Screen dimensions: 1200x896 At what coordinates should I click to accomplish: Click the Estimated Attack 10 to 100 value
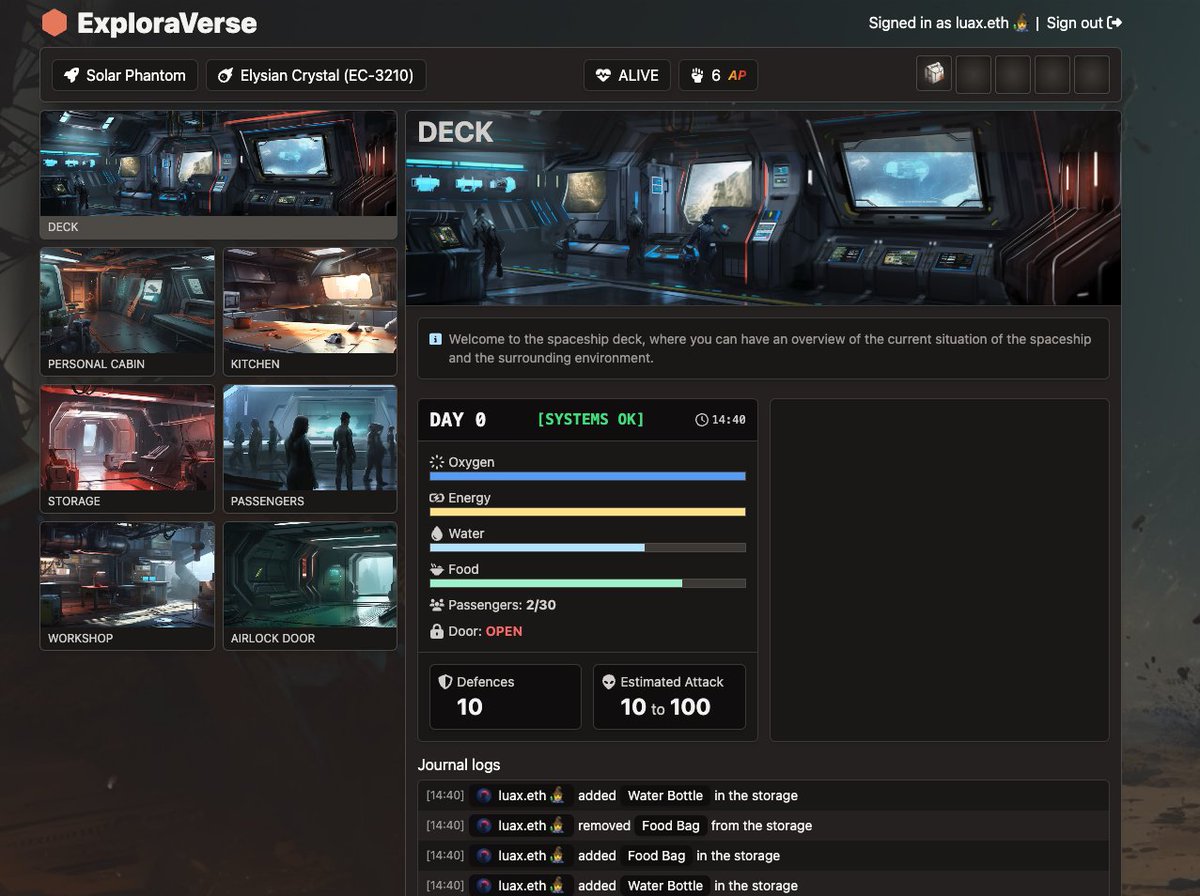pyautogui.click(x=665, y=707)
